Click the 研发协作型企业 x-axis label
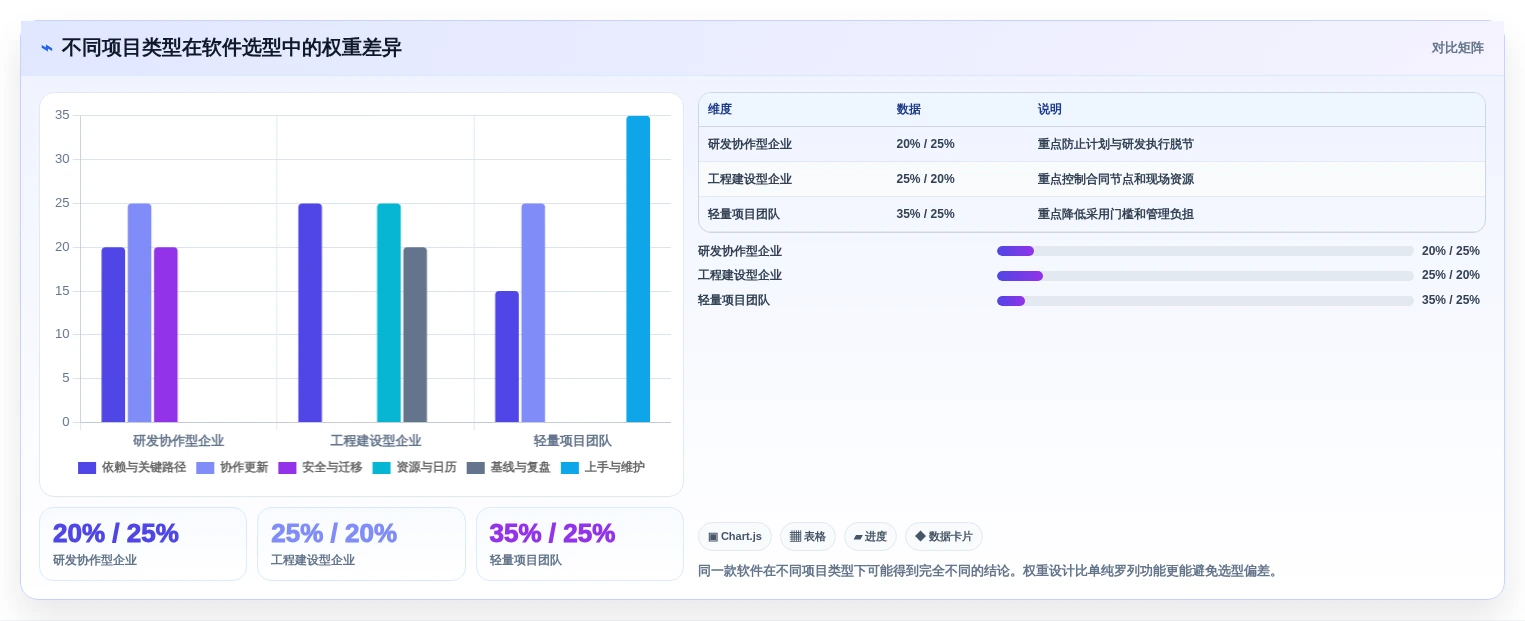The image size is (1525, 621). coord(178,440)
